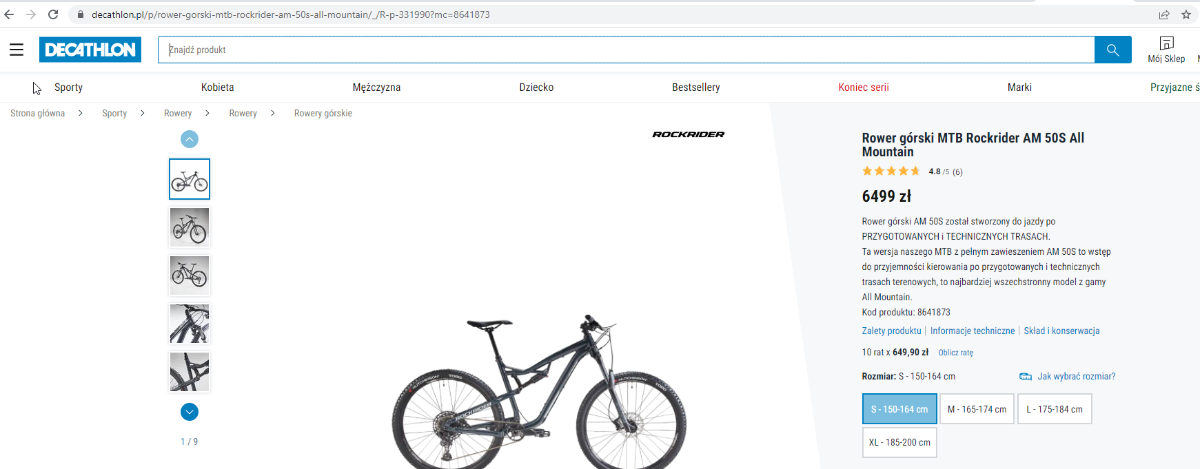
Task: Open the Sporty menu
Action: click(68, 87)
